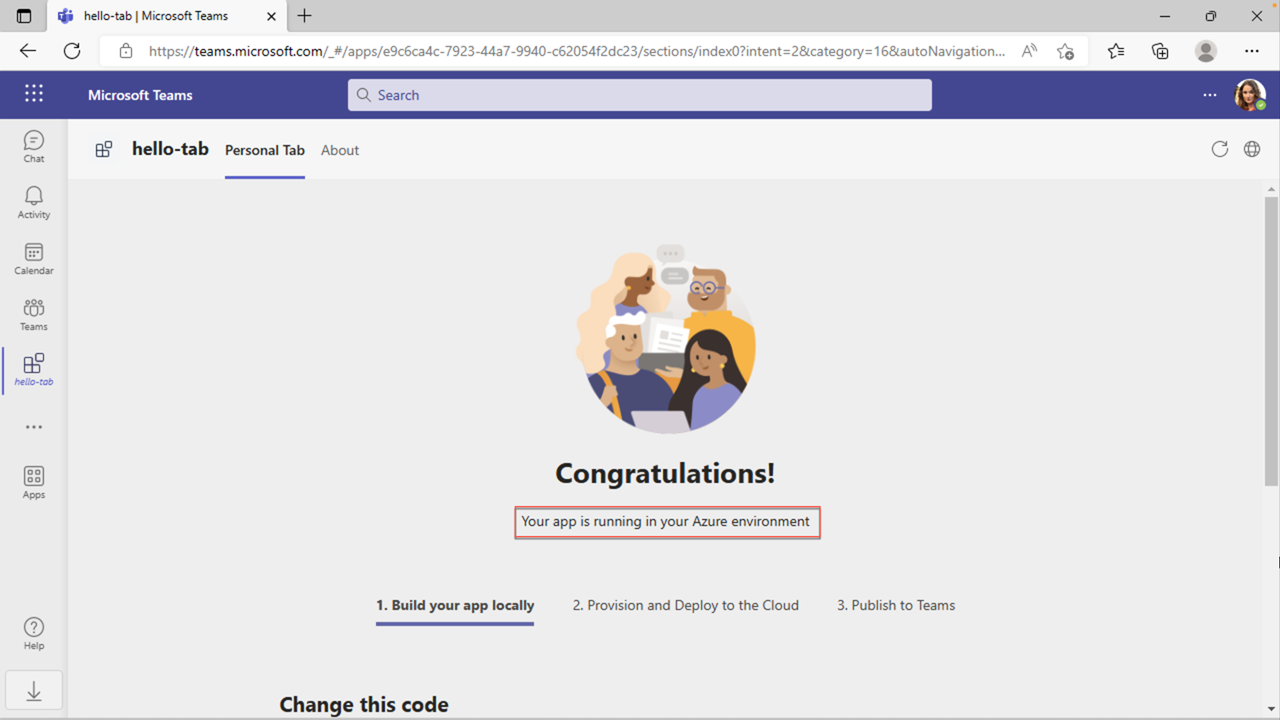Click the 'Change this code' heading
This screenshot has height=720, width=1280.
(x=364, y=705)
